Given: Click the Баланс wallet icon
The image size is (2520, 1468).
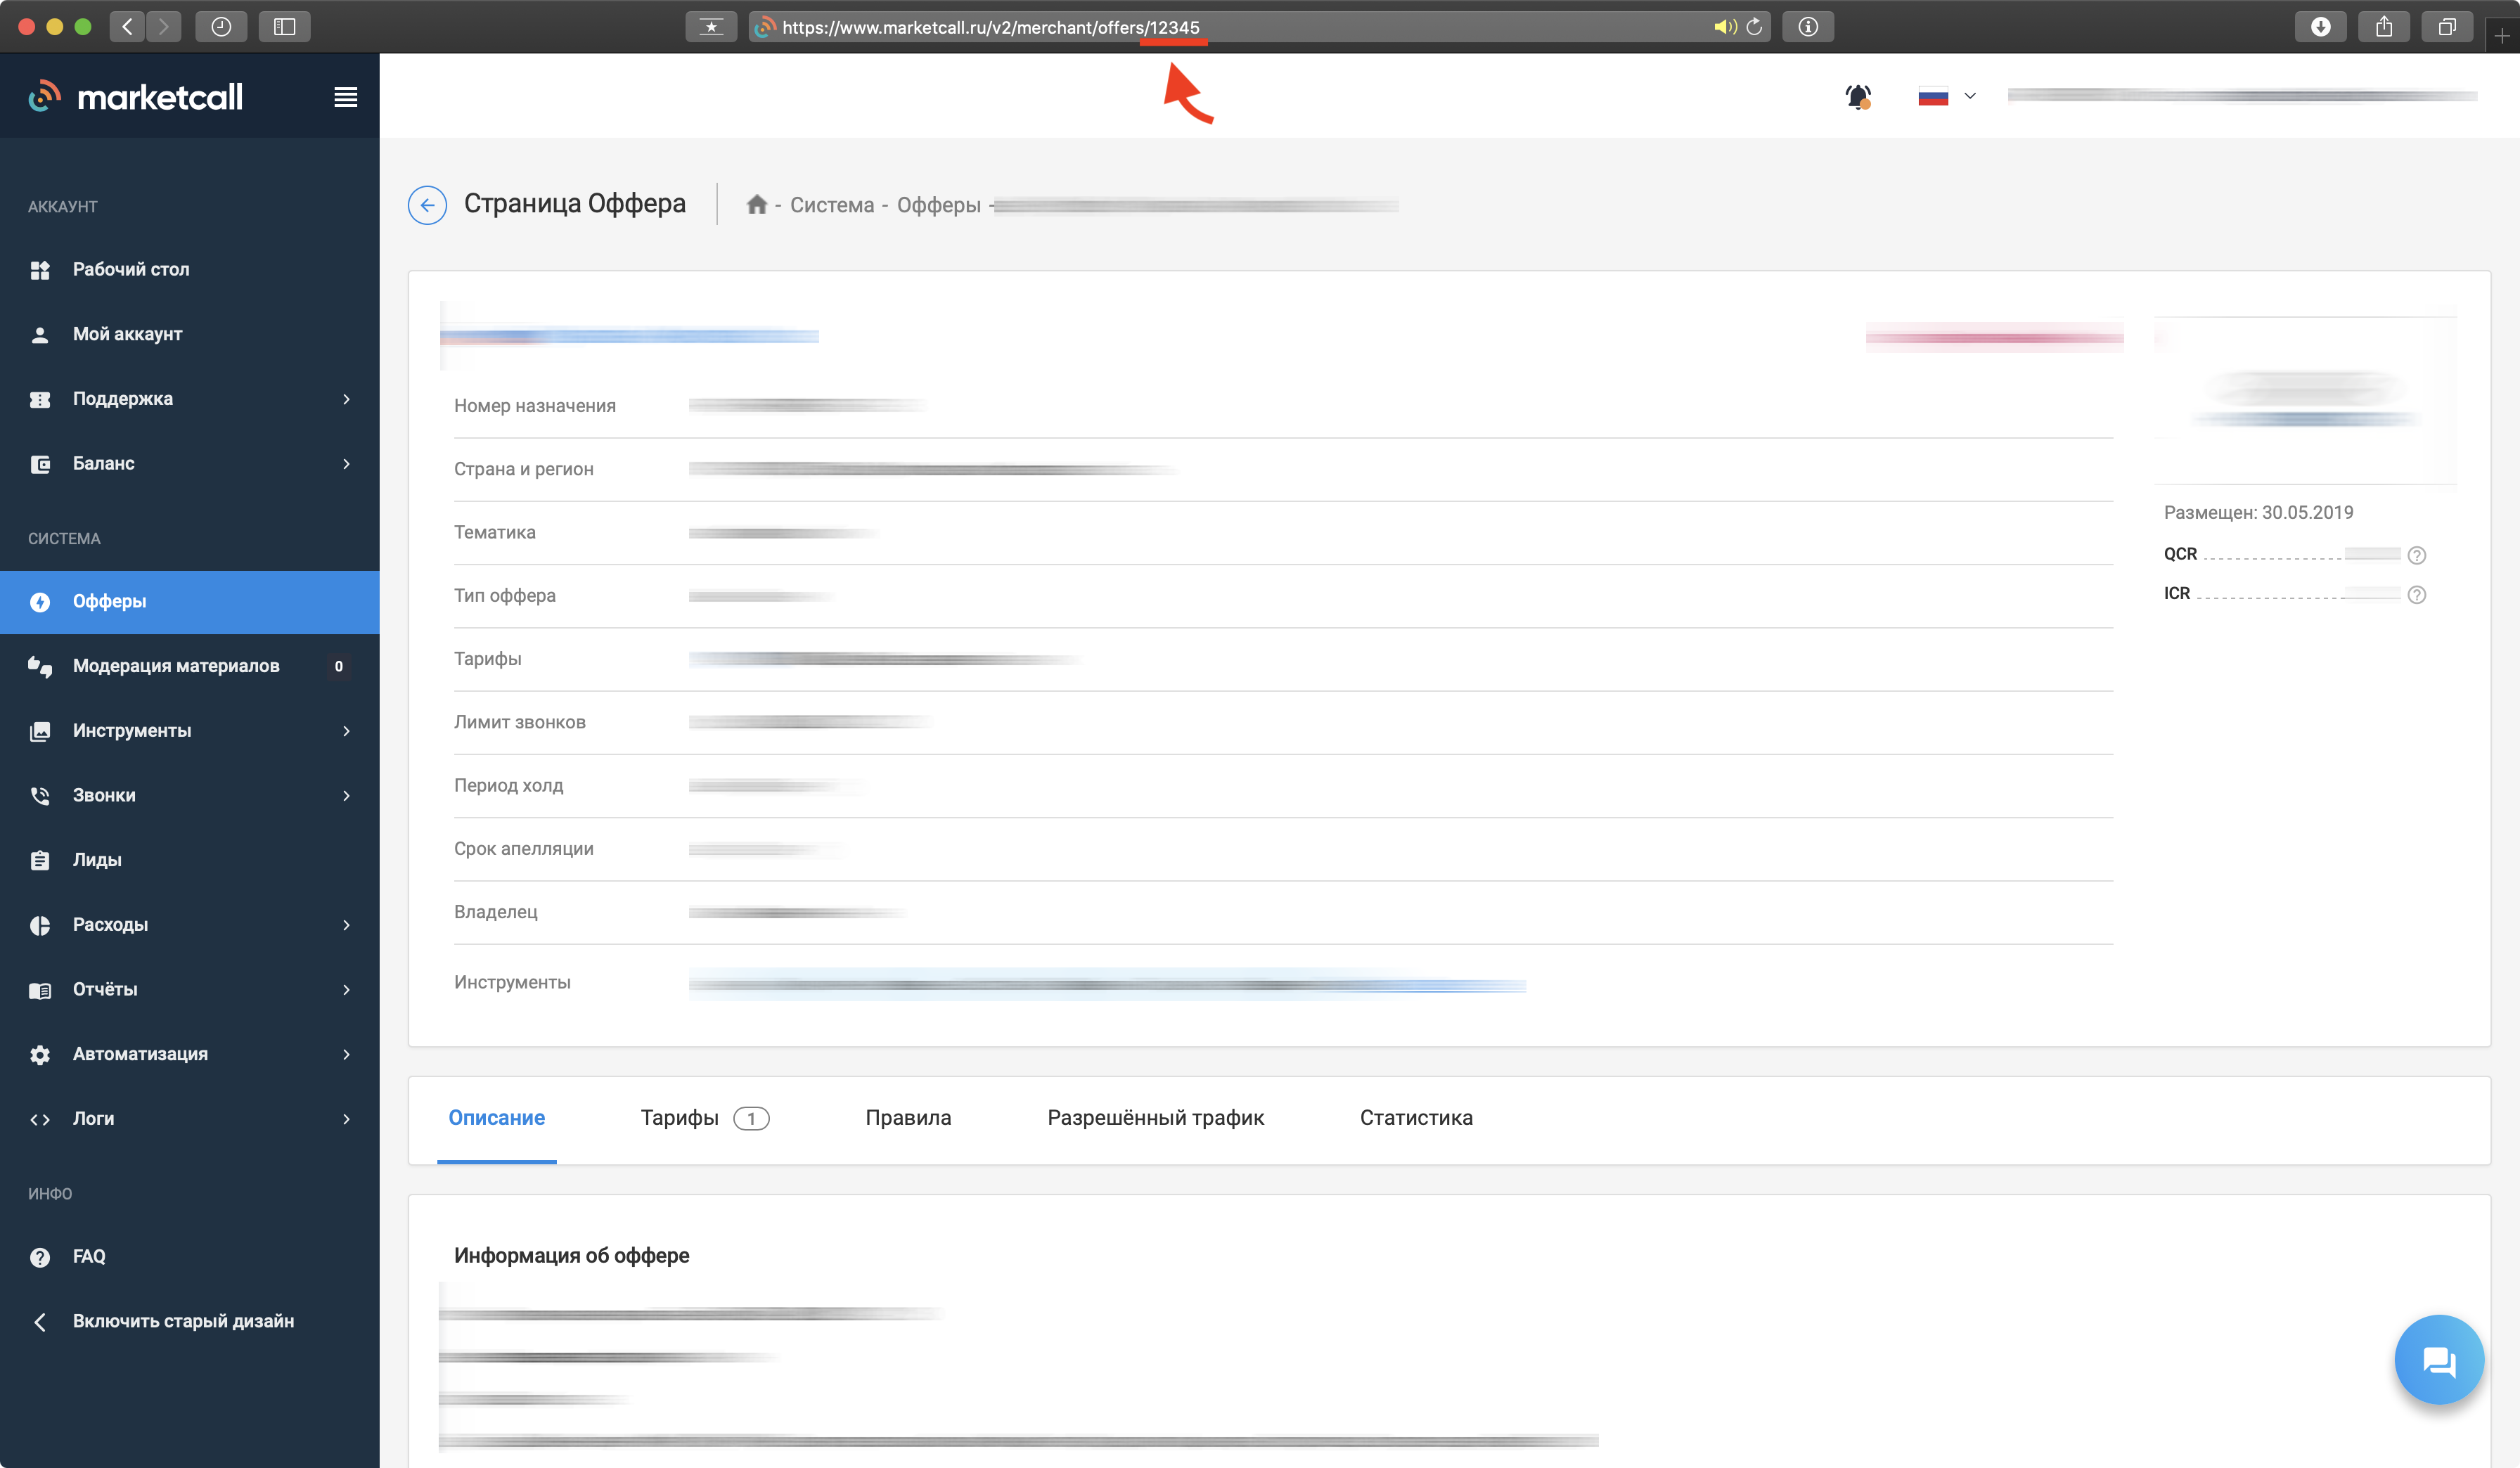Looking at the screenshot, I should coord(40,464).
